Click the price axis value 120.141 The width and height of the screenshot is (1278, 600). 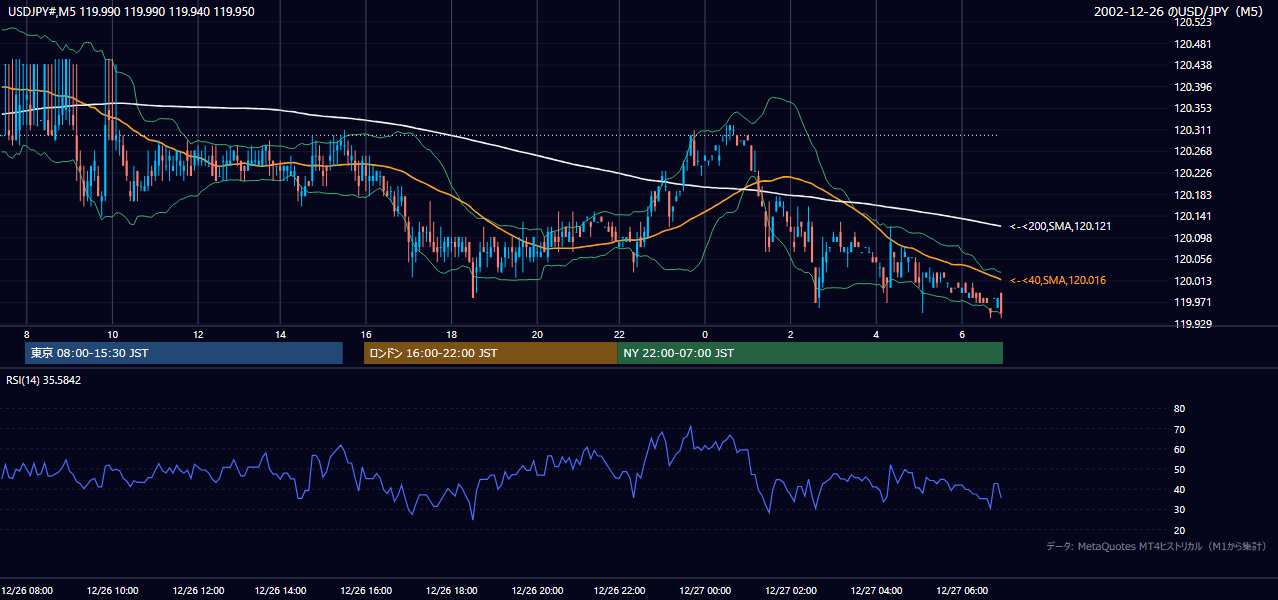[x=1194, y=216]
